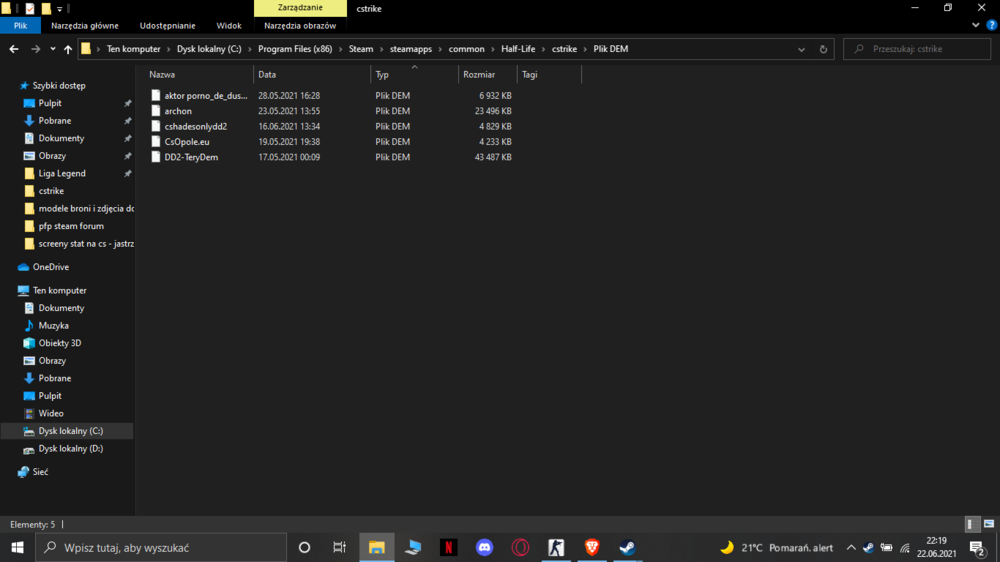This screenshot has width=1000, height=562.
Task: Open Dysk lokalny (D:) in sidebar
Action: click(x=70, y=448)
